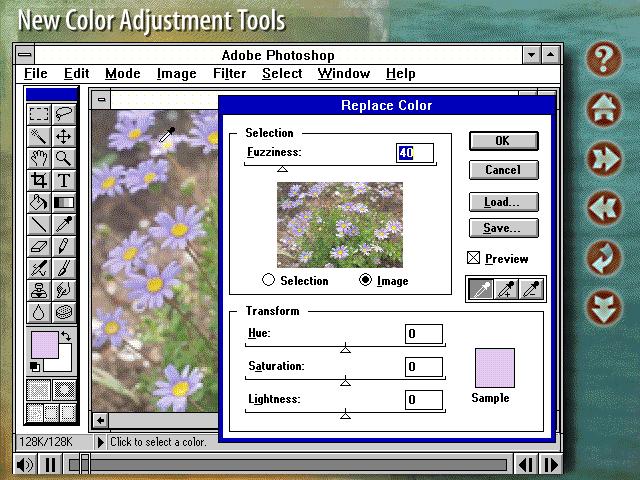Choose the minus eyedropper in Replace Color
The width and height of the screenshot is (640, 480).
pyautogui.click(x=531, y=289)
